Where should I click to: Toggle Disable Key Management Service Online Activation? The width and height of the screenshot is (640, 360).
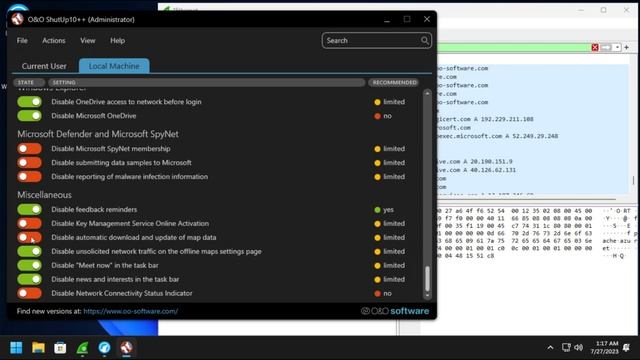pyautogui.click(x=29, y=223)
